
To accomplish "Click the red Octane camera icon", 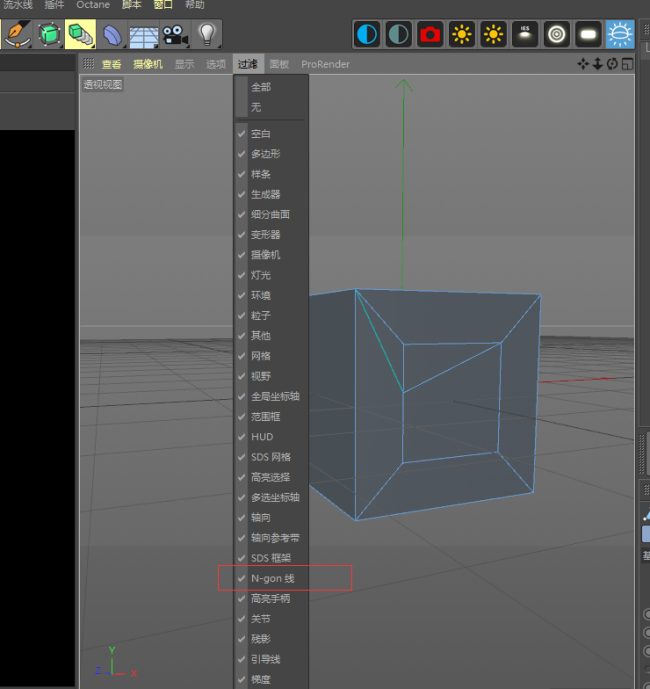I will (430, 35).
